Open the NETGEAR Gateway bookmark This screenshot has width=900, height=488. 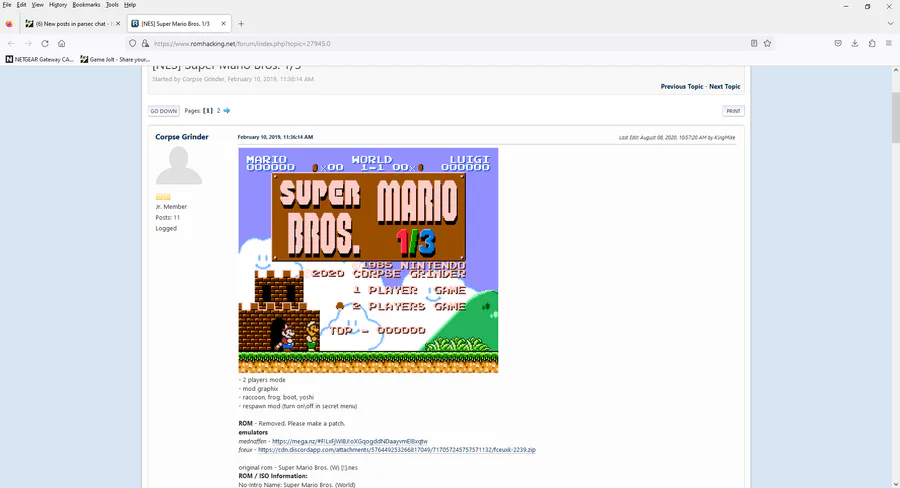[40, 59]
